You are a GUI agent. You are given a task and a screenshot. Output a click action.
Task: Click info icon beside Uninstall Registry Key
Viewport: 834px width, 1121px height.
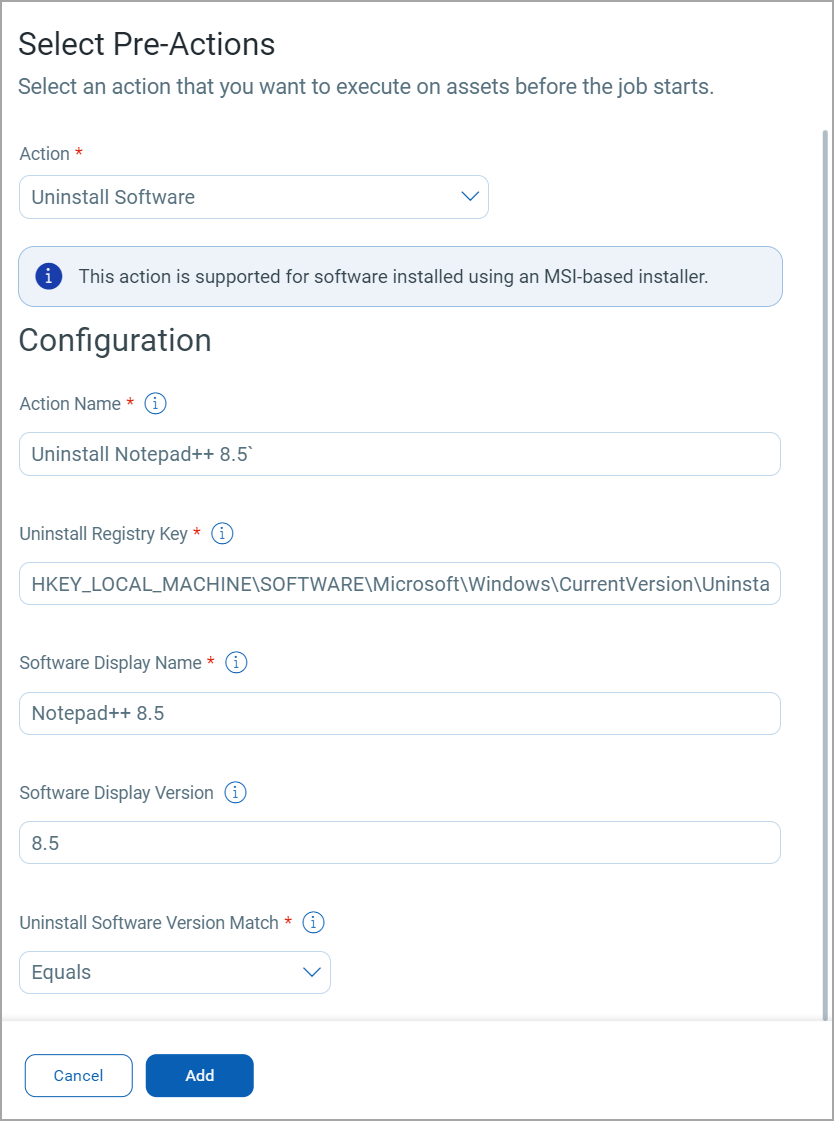tap(223, 534)
